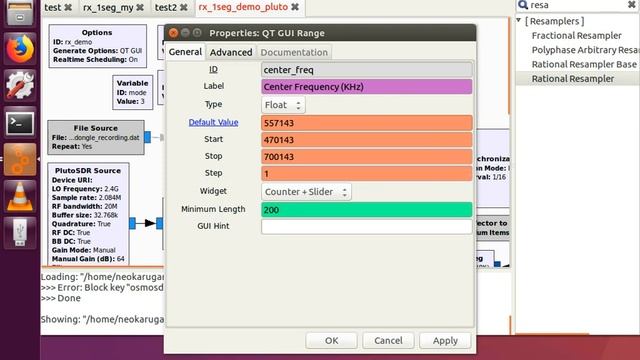Open VLC media player from the dock
This screenshot has width=640, height=360.
[x=20, y=196]
